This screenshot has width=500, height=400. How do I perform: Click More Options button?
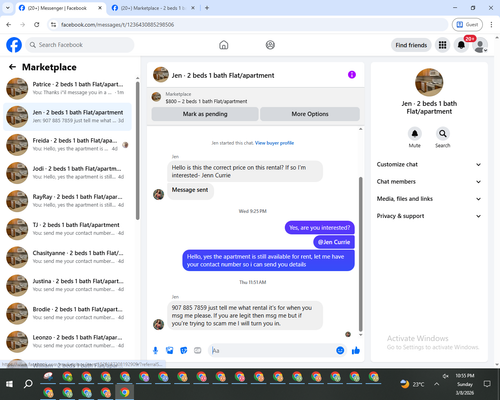point(310,114)
